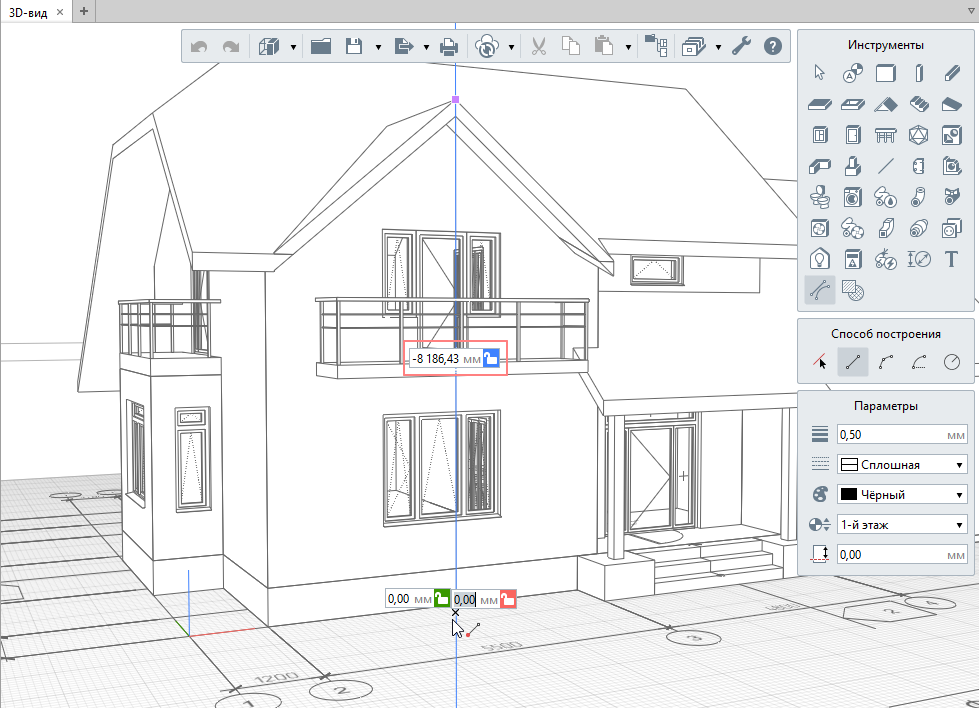979x708 pixels.
Task: Switch to the 3D-вид tab
Action: (x=34, y=12)
